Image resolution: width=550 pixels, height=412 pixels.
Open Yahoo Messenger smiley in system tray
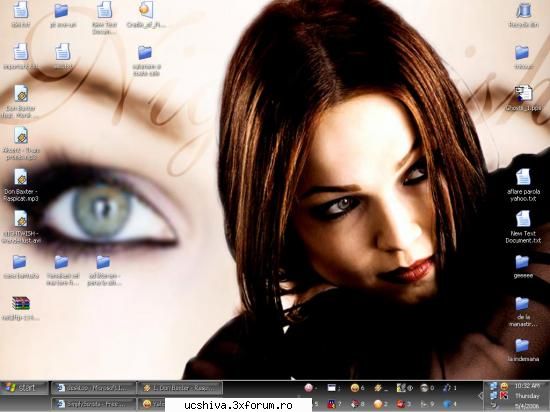click(504, 387)
